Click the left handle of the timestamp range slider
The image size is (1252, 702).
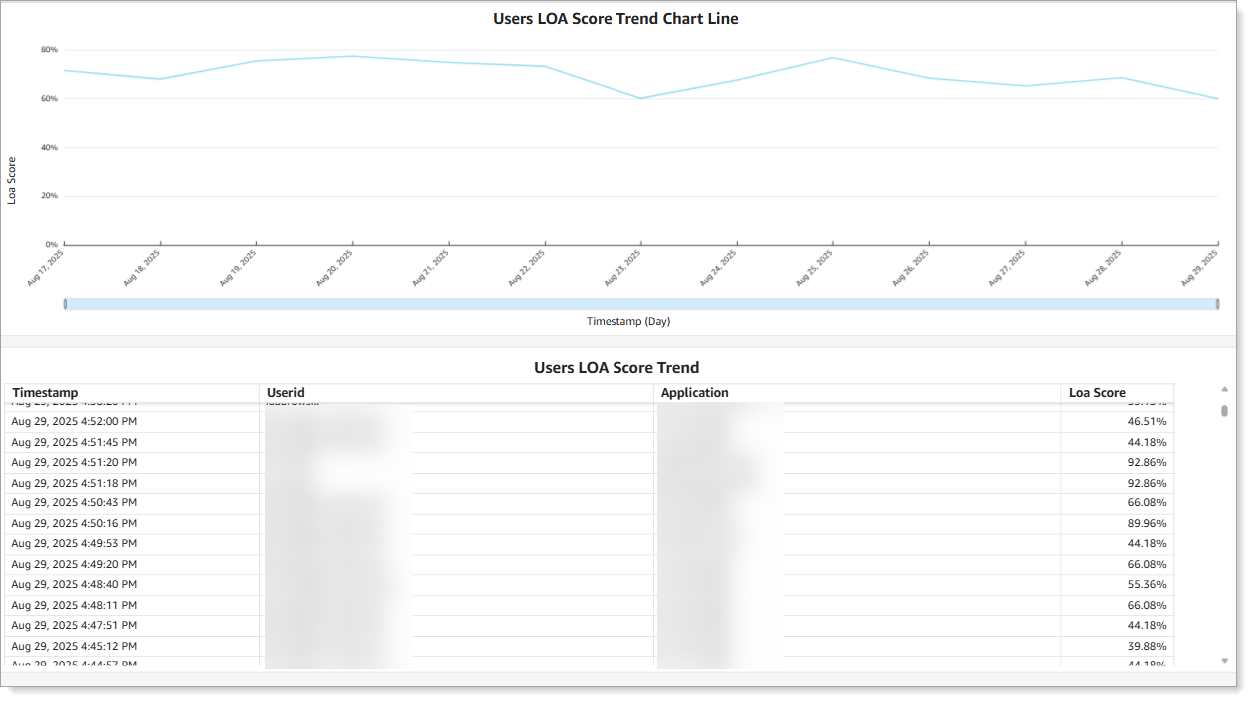(66, 302)
